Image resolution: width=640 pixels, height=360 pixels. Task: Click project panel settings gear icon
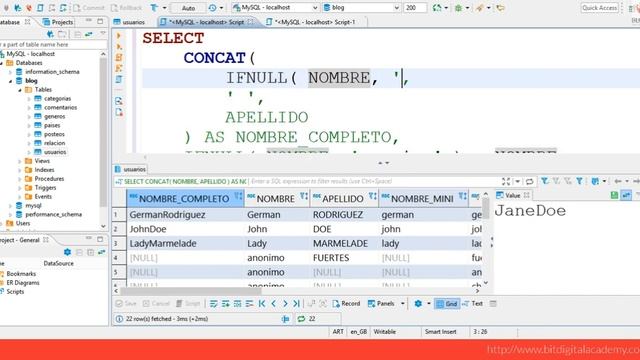[67, 252]
